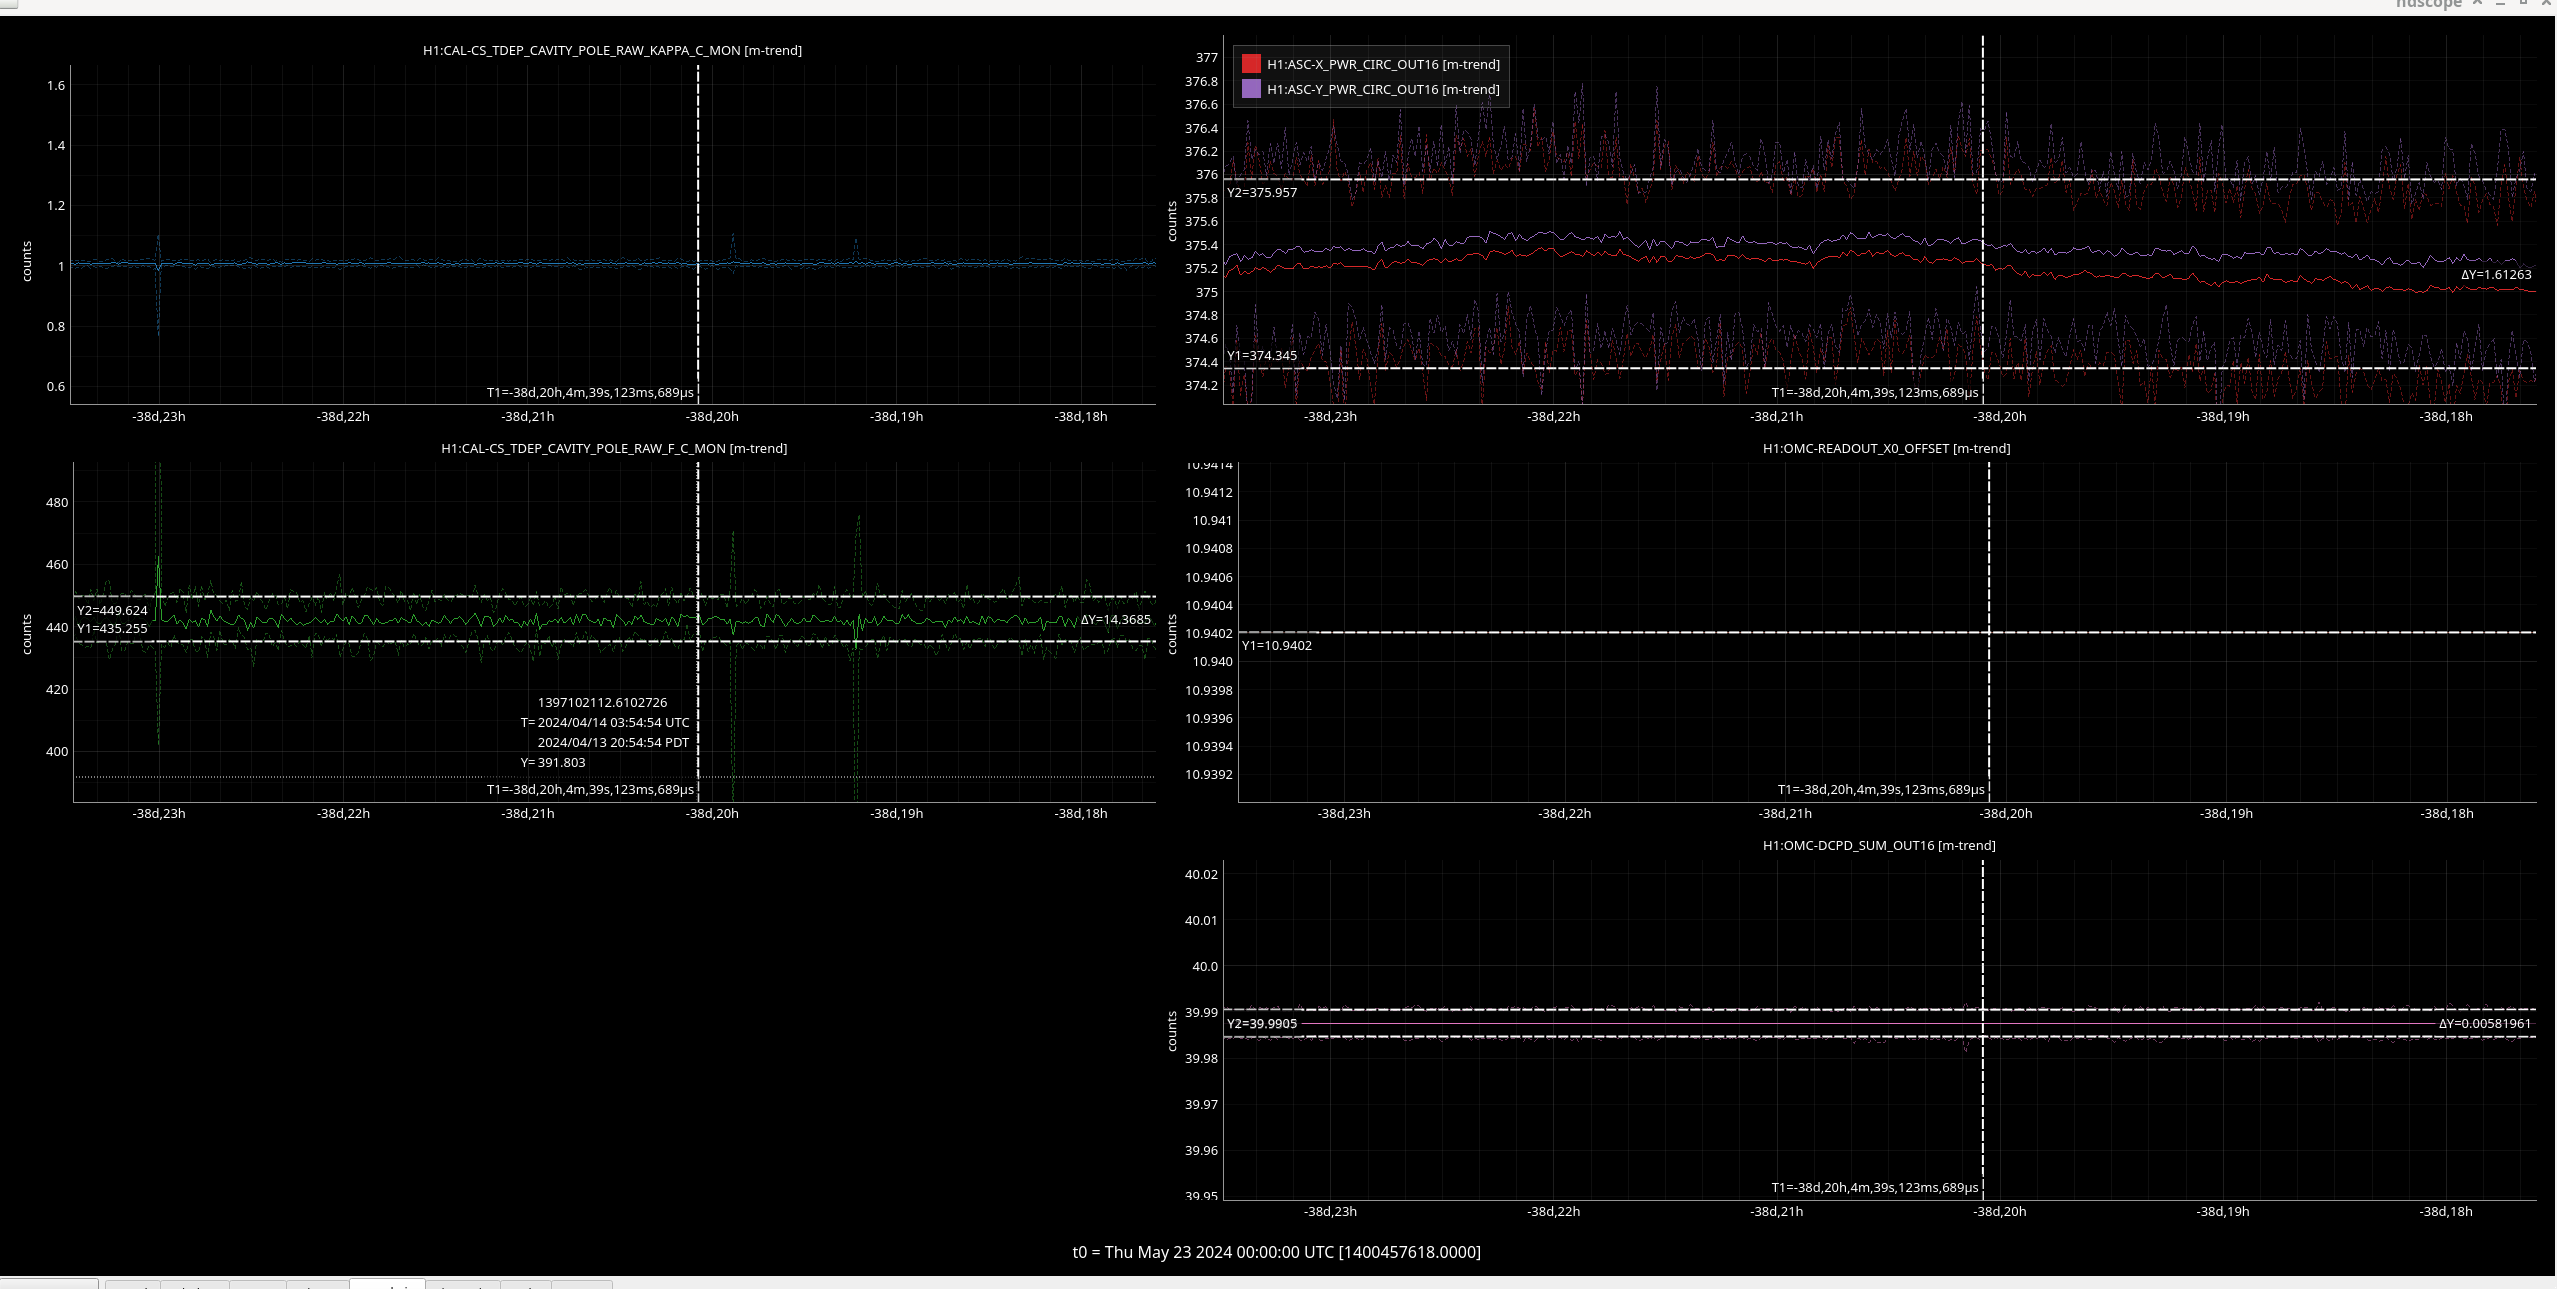Click the 10.9412 y-axis tick on X0_OFFSET plot
Viewport: 2557px width, 1289px height.
coord(1209,492)
